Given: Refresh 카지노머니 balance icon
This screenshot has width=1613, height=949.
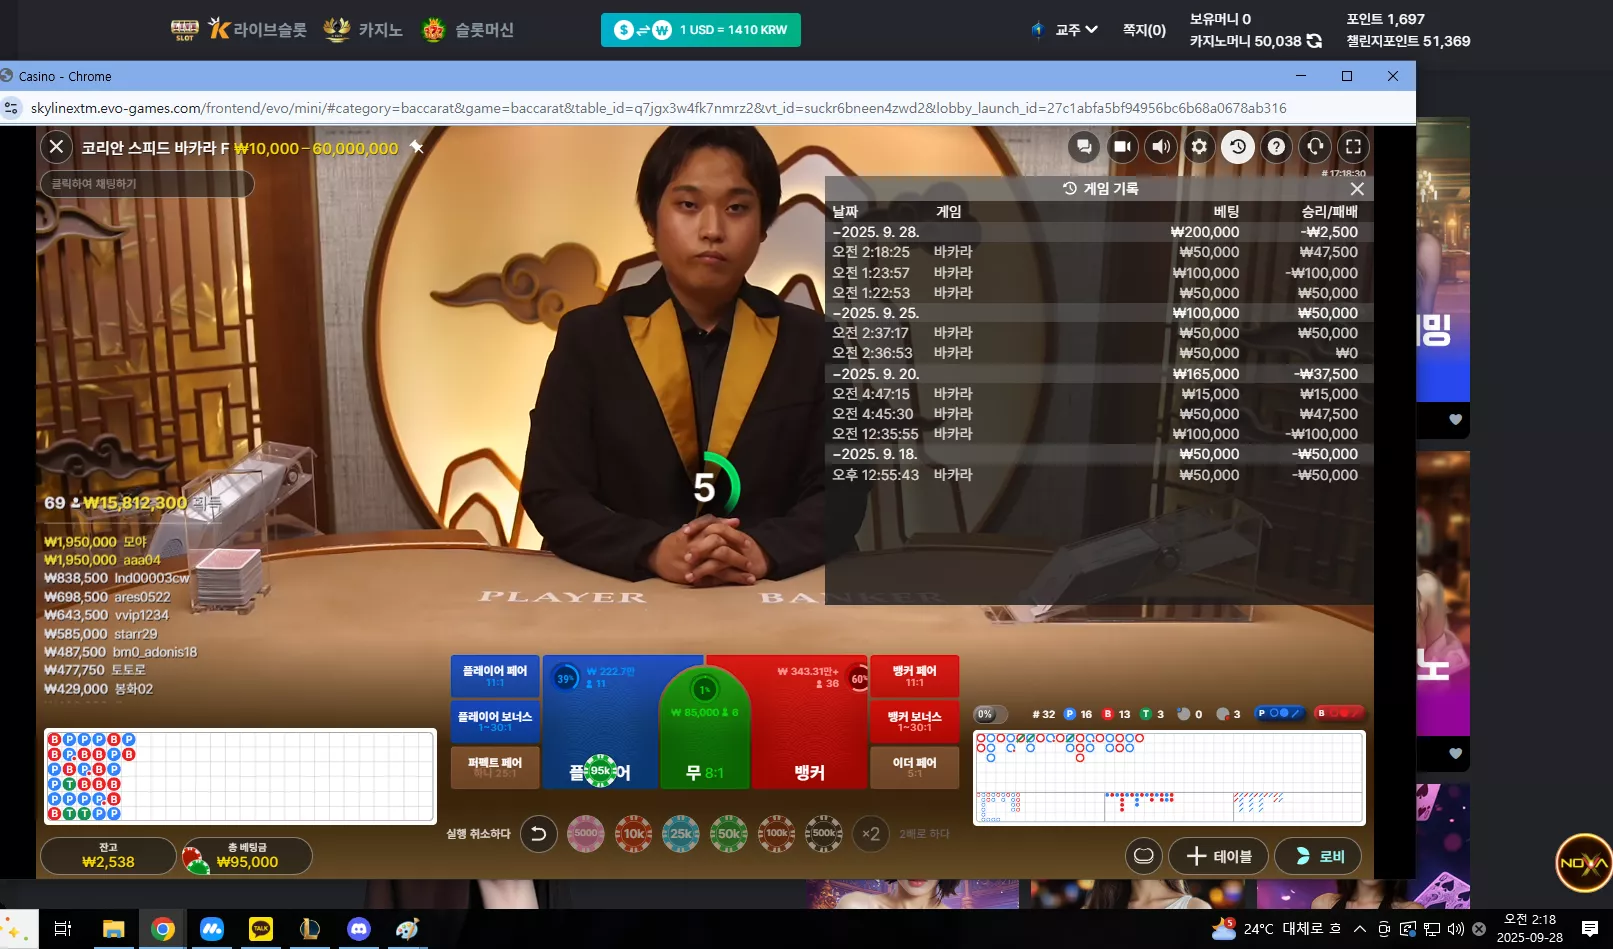Looking at the screenshot, I should [1314, 41].
